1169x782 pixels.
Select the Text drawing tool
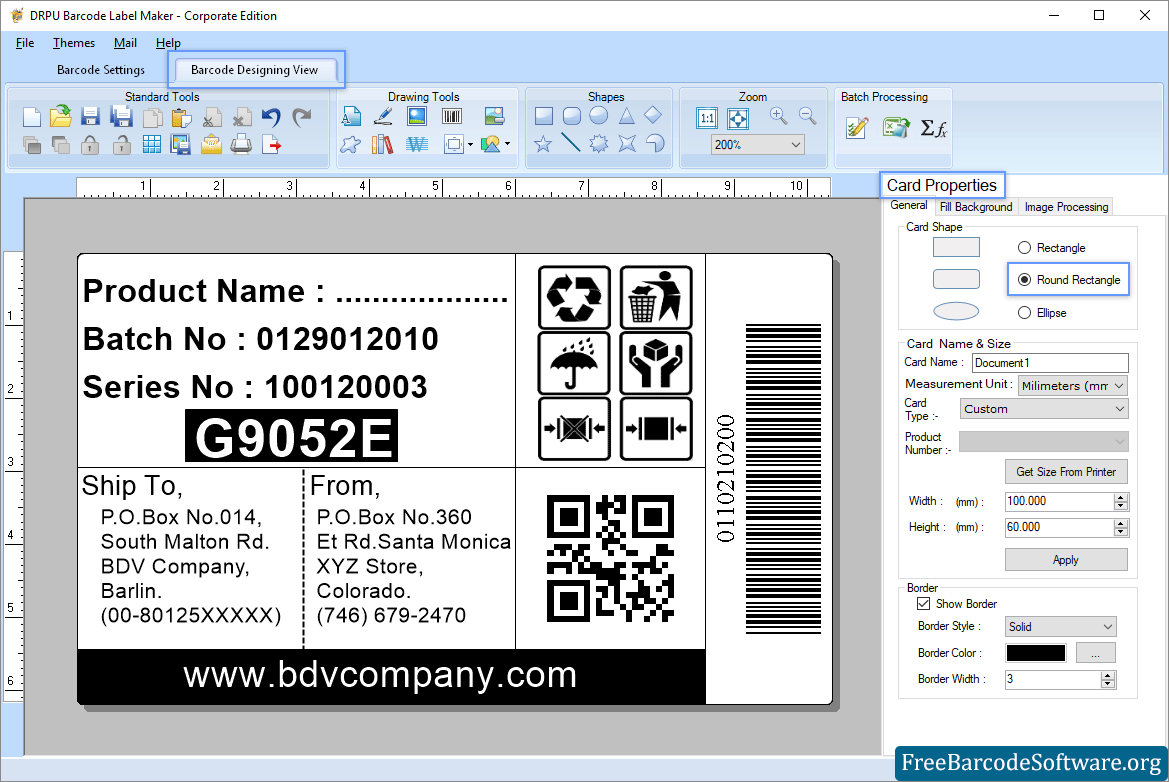click(351, 116)
